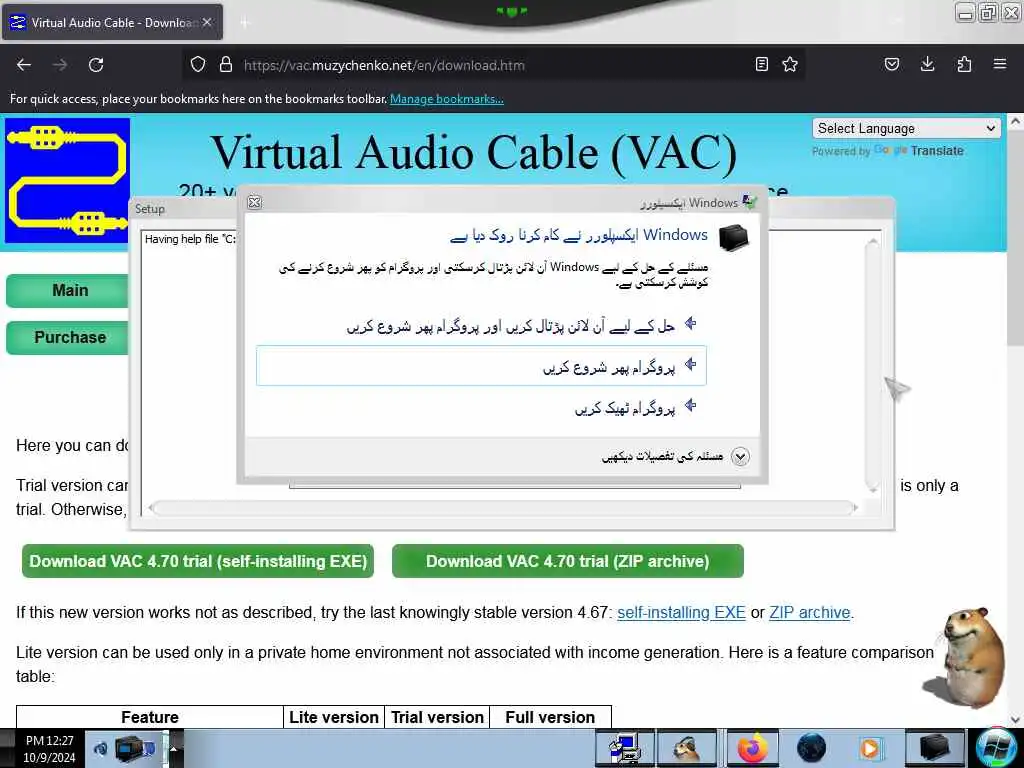Open the version 4.67 ZIP archive link

tap(810, 613)
